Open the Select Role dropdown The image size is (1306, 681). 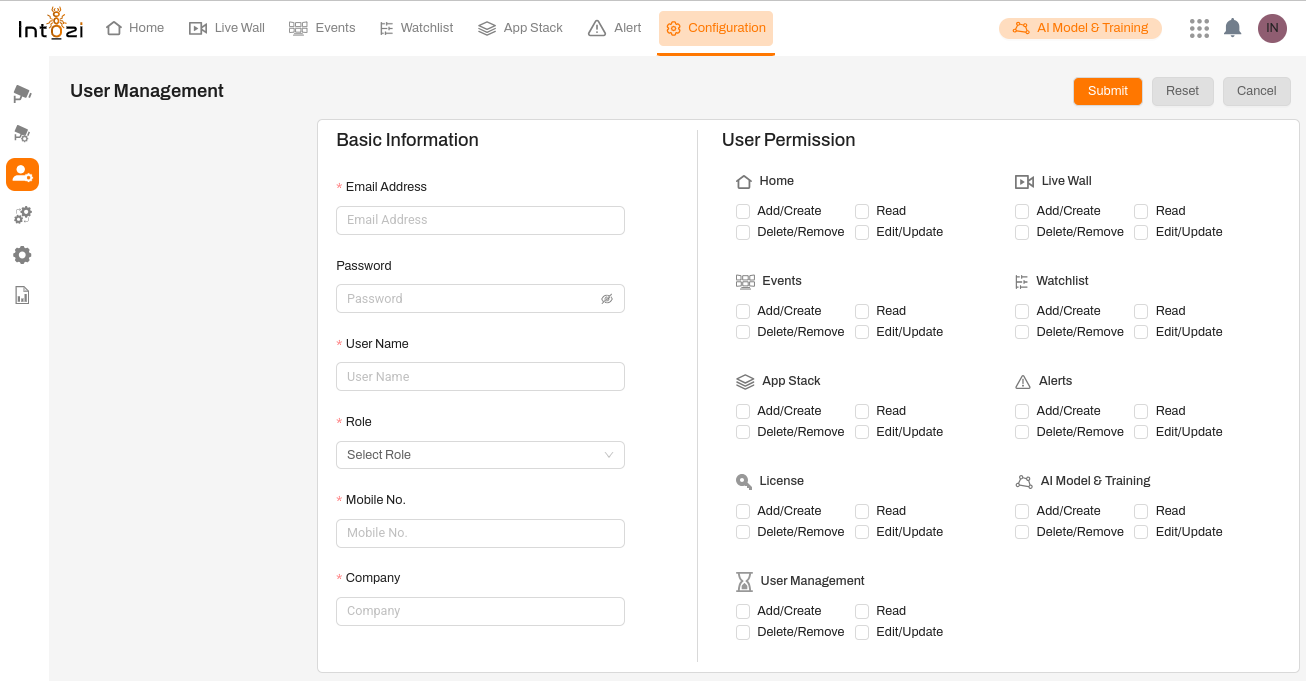click(480, 454)
